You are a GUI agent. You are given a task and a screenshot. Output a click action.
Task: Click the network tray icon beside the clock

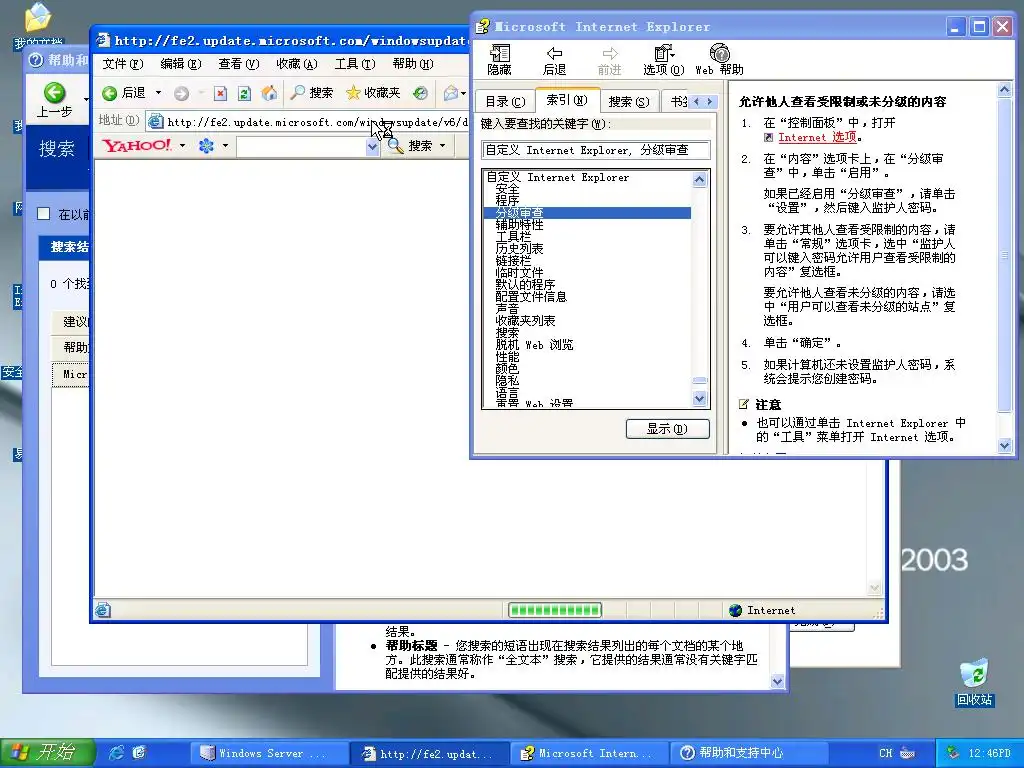[x=953, y=753]
